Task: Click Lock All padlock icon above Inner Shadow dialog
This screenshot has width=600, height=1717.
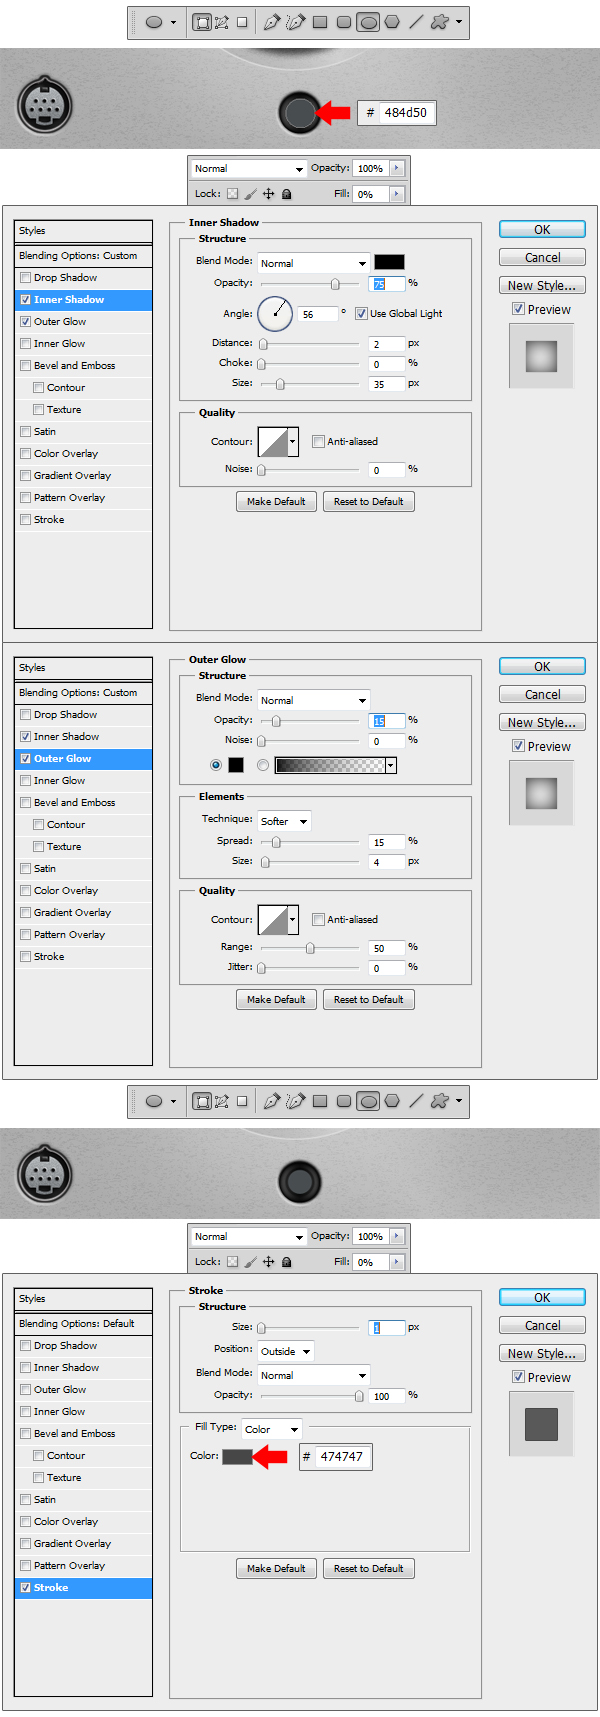Action: coord(287,194)
